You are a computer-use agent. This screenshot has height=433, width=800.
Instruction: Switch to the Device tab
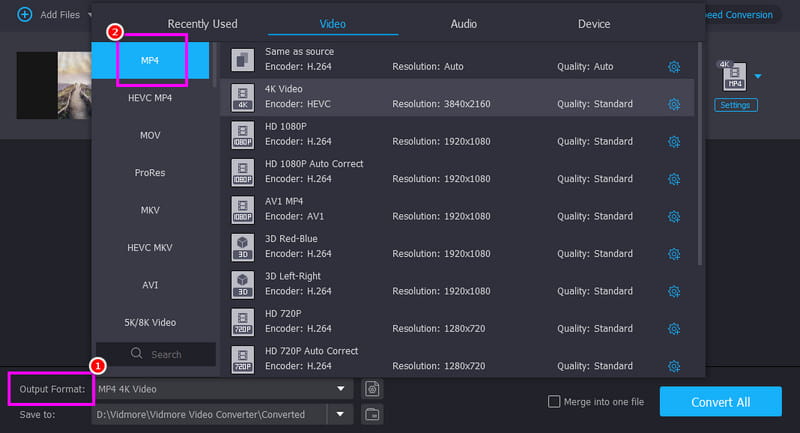[594, 24]
